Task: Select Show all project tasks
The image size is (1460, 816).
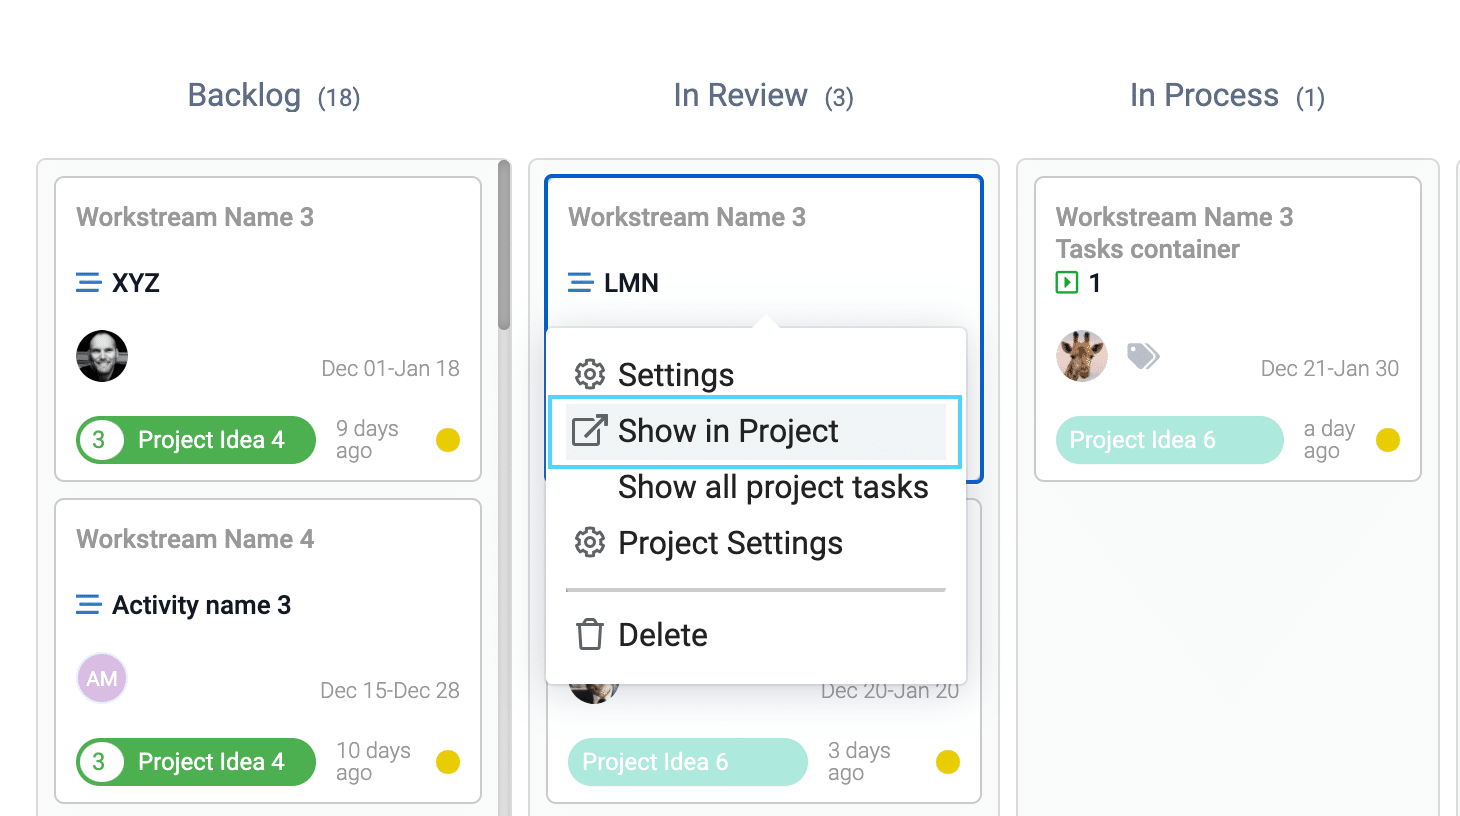Action: click(x=773, y=487)
